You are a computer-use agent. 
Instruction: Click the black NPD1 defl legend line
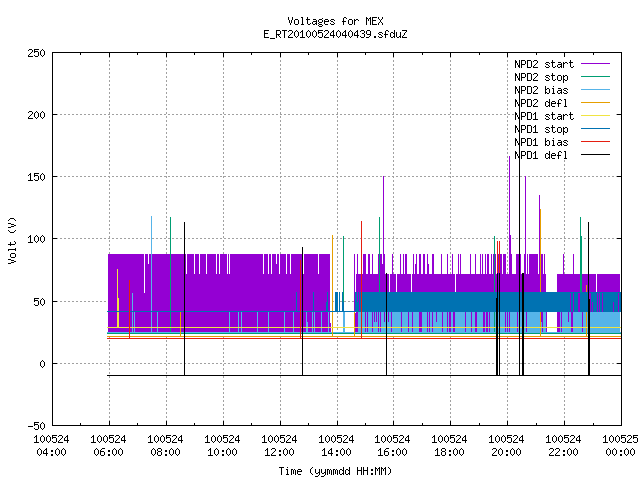tap(596, 155)
